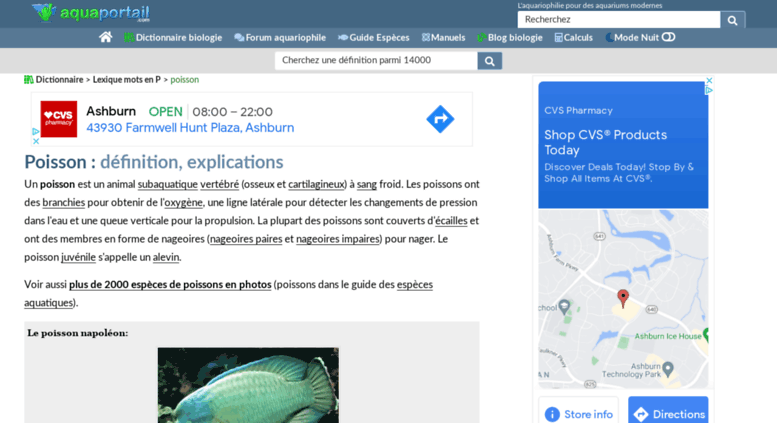Screen dimensions: 777x423
Task: Click the Poisson définition heading
Action: 154,162
